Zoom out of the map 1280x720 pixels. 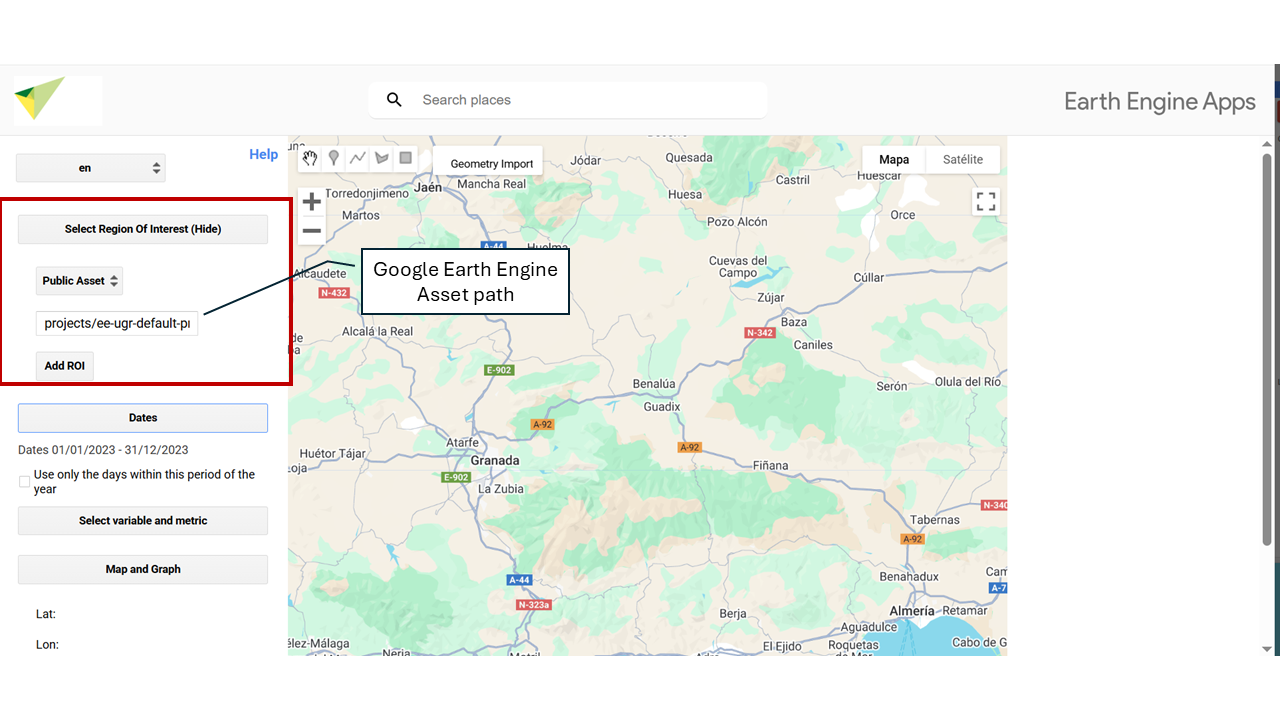pyautogui.click(x=312, y=231)
